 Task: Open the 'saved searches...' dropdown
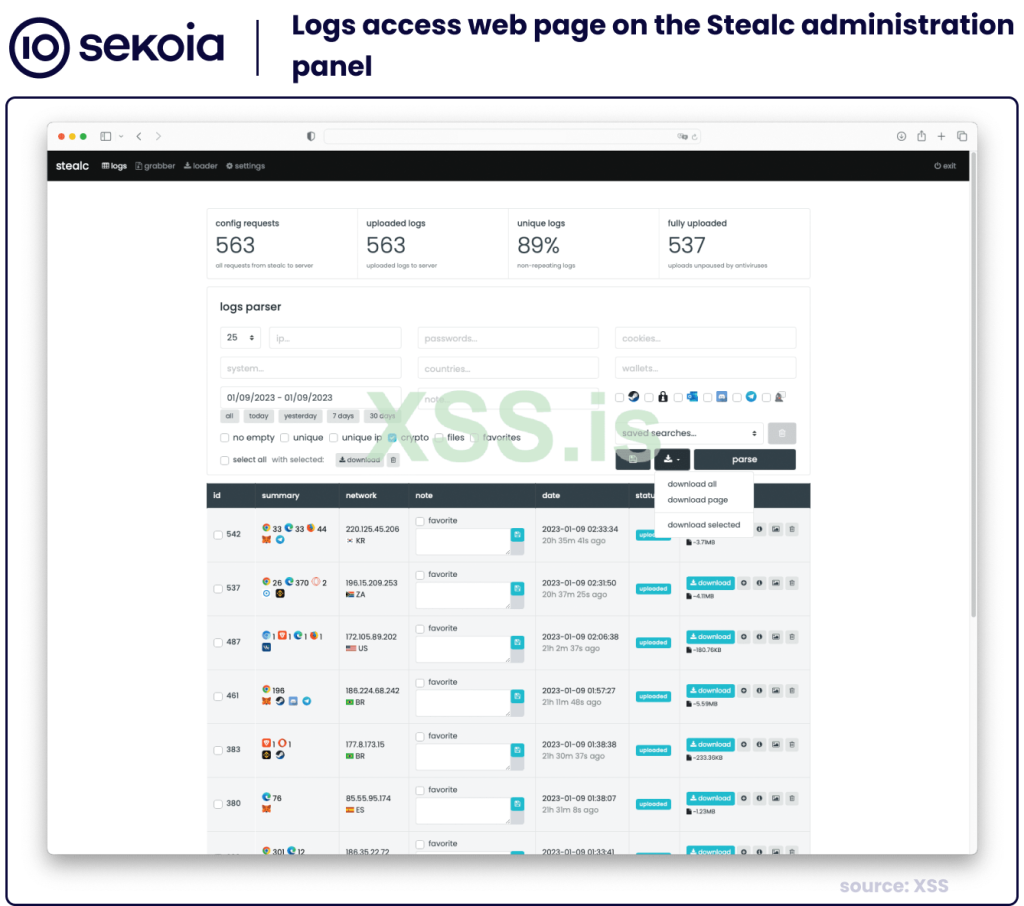(689, 433)
